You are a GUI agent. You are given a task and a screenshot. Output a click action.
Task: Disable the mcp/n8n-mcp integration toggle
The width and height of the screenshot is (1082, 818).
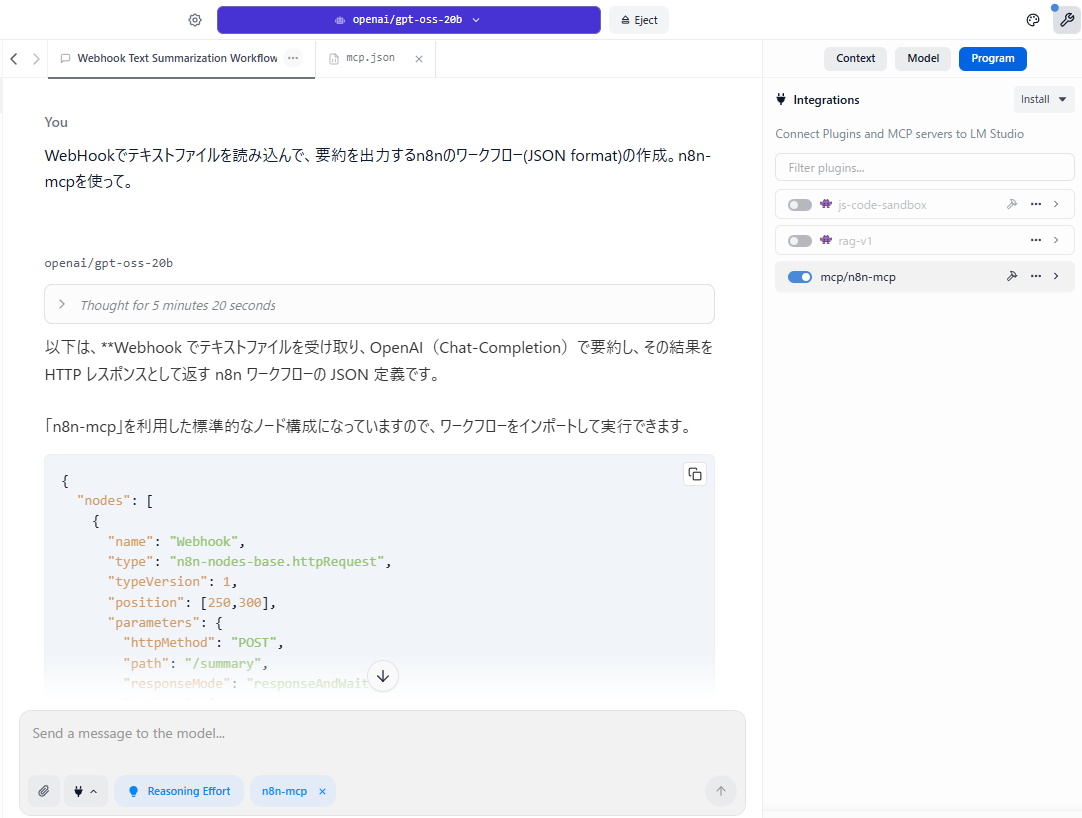pyautogui.click(x=799, y=277)
